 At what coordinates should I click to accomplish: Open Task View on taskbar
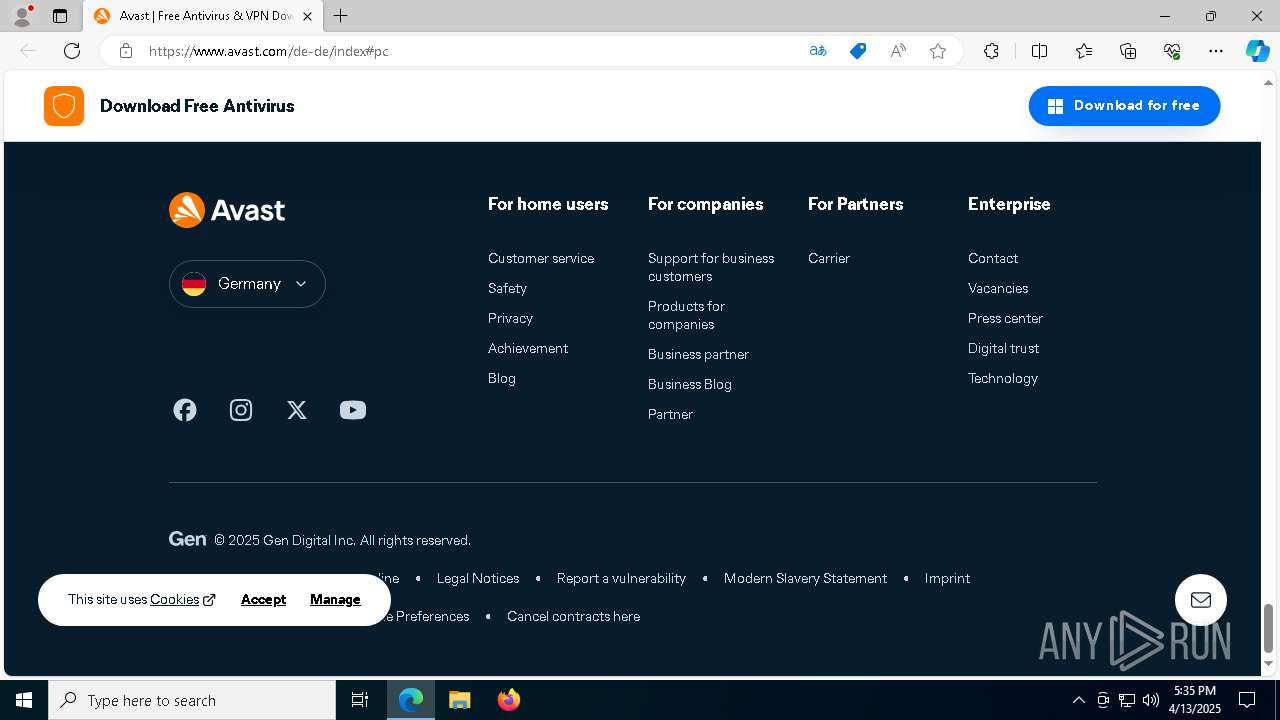click(360, 700)
